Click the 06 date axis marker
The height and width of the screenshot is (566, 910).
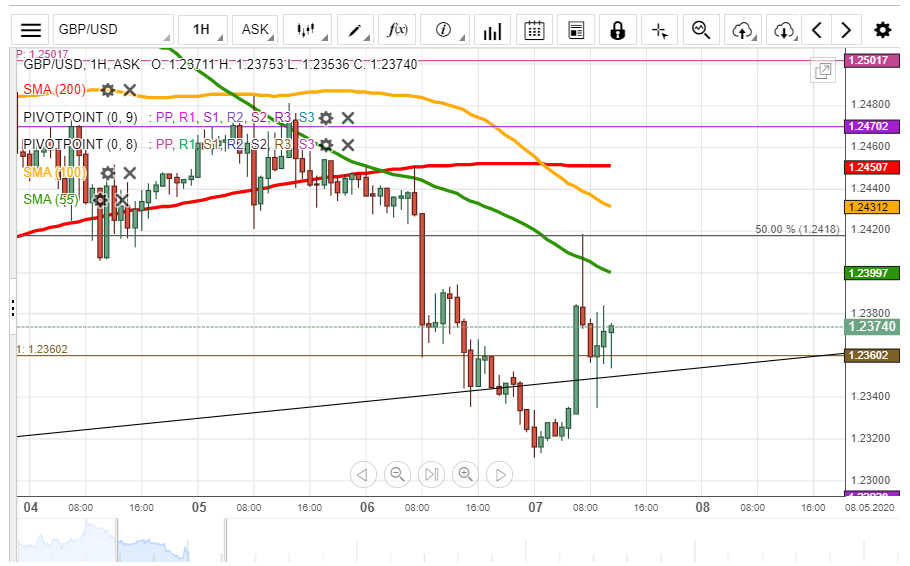click(x=367, y=508)
